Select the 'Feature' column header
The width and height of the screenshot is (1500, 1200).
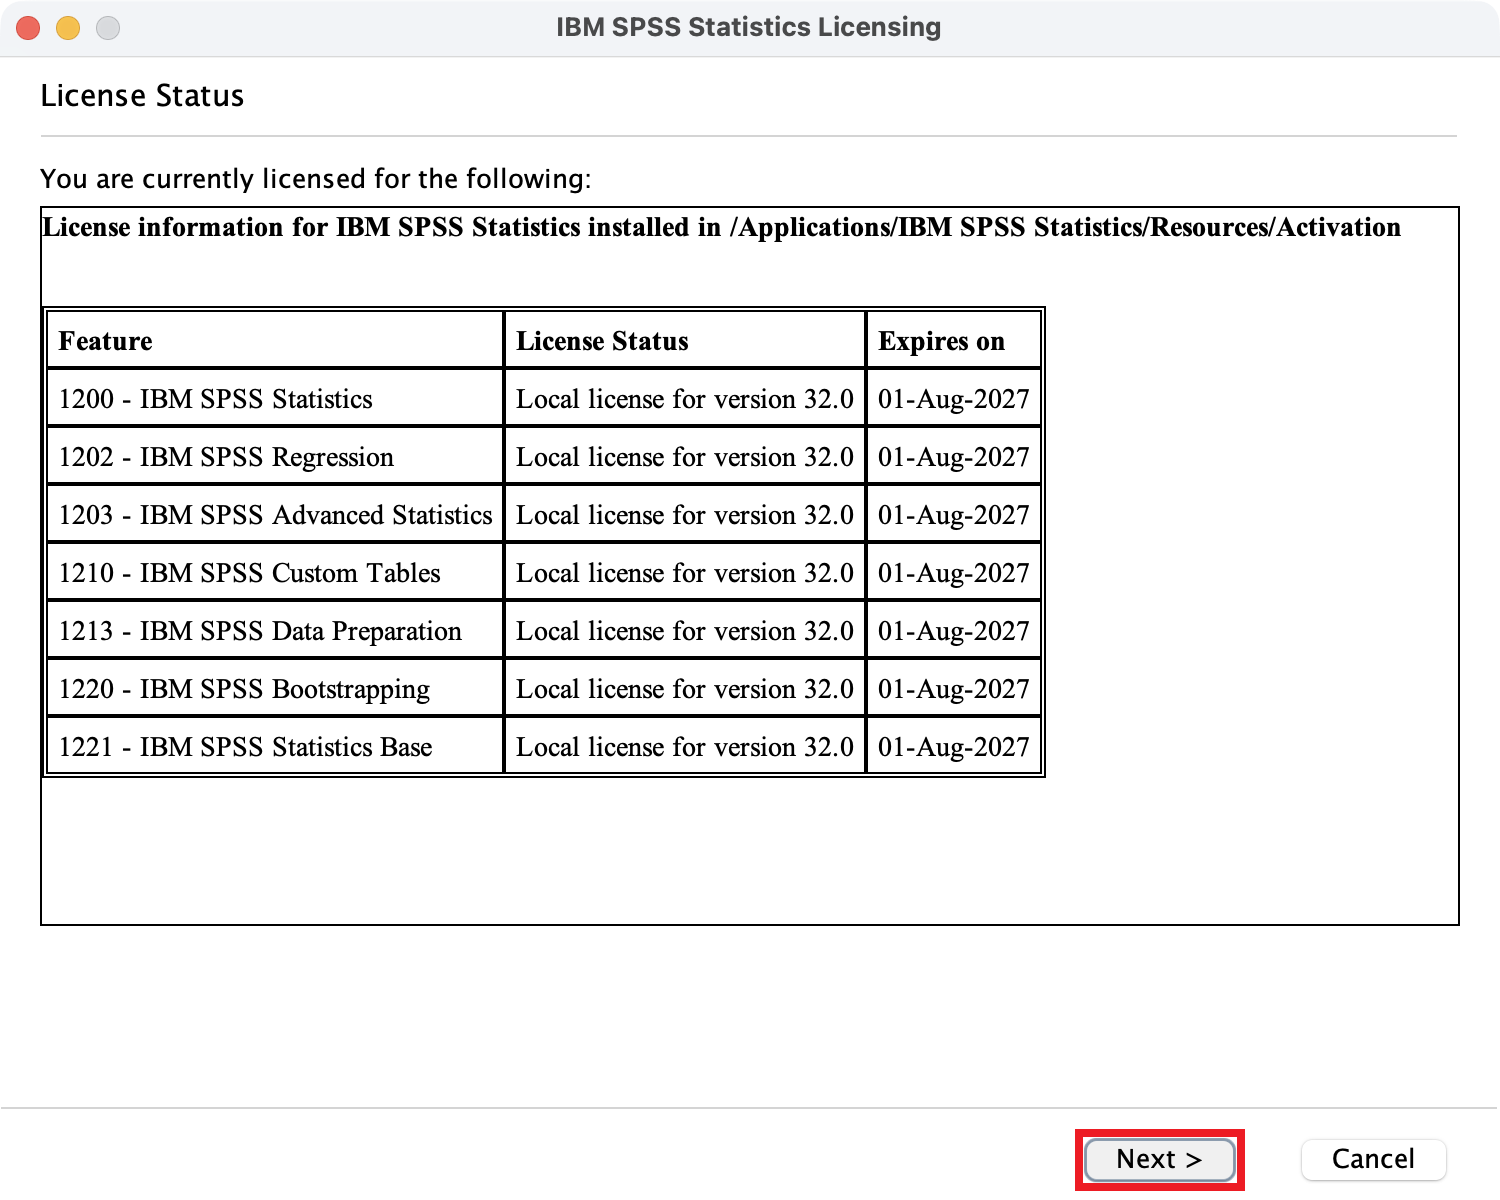(275, 340)
